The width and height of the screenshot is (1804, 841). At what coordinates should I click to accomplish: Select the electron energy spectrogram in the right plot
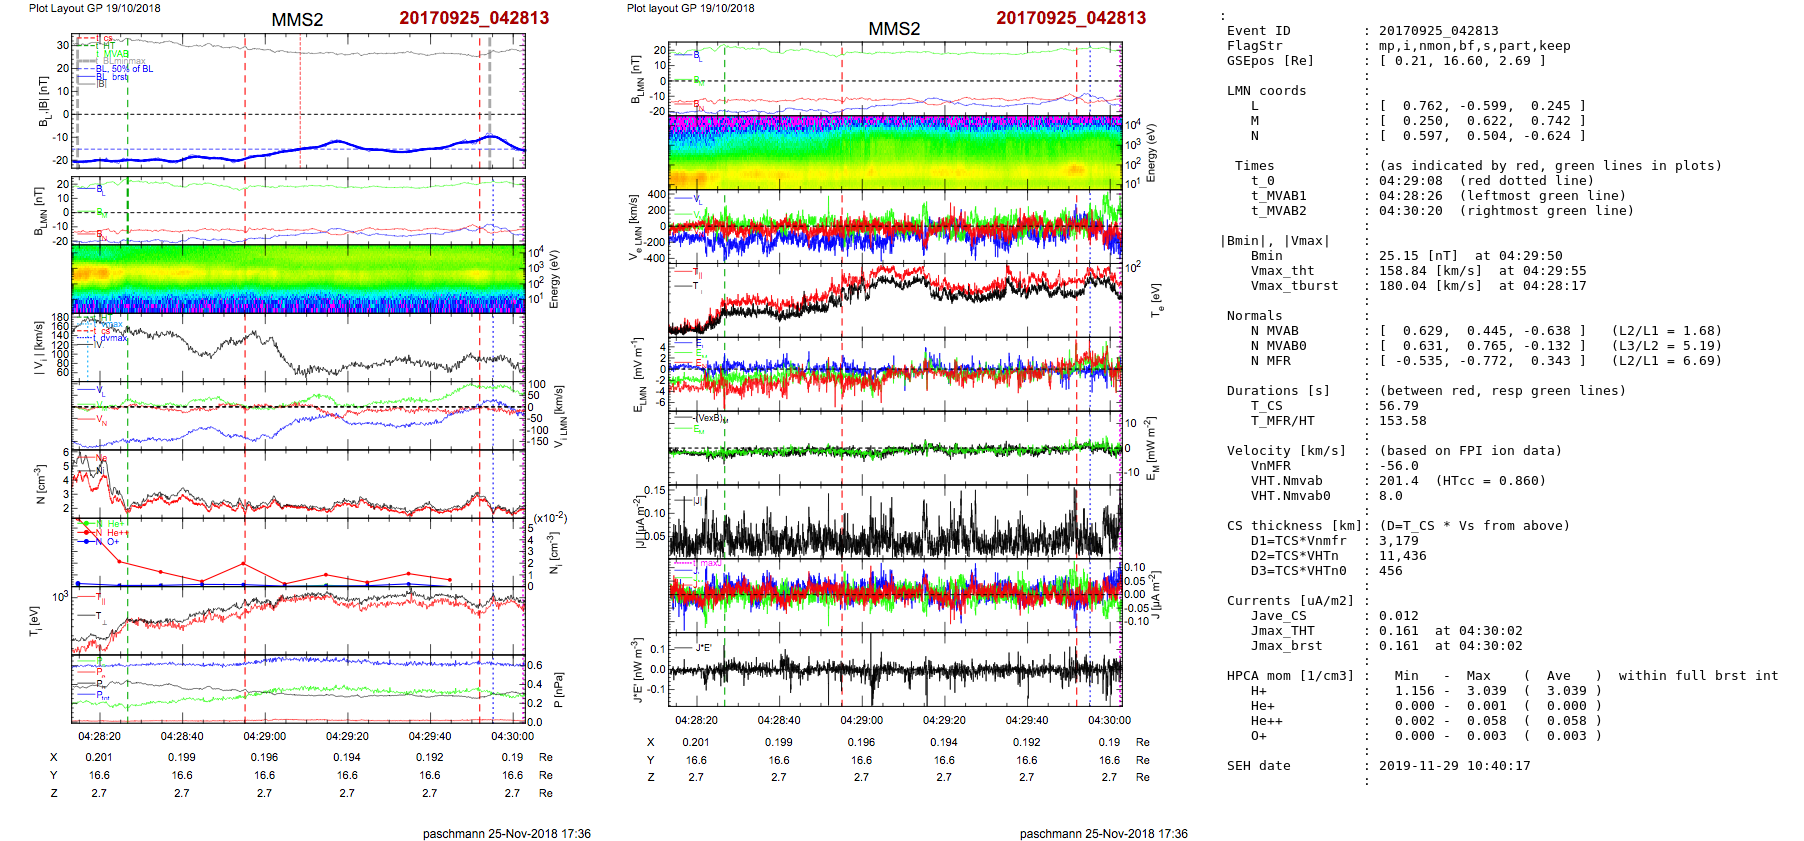point(895,152)
